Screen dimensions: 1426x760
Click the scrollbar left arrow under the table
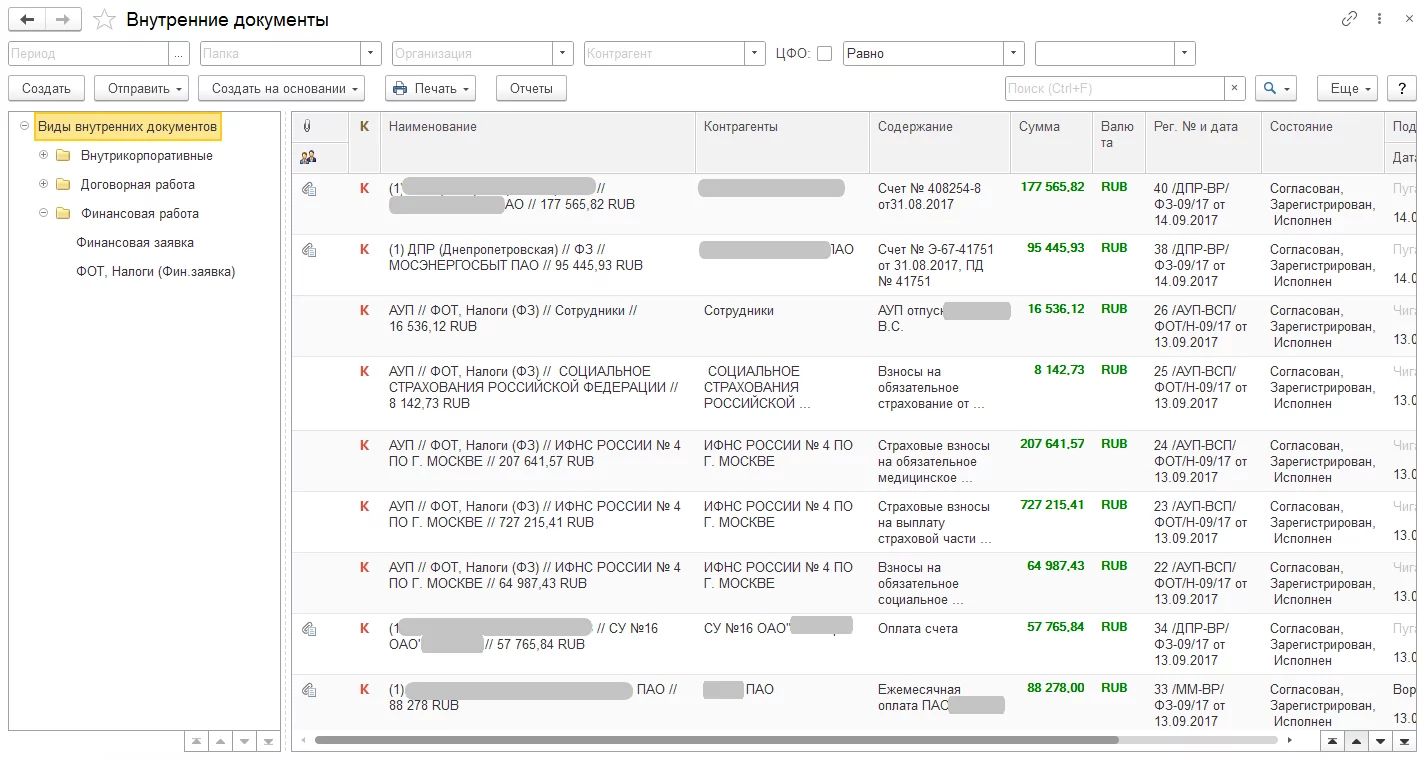click(x=304, y=741)
